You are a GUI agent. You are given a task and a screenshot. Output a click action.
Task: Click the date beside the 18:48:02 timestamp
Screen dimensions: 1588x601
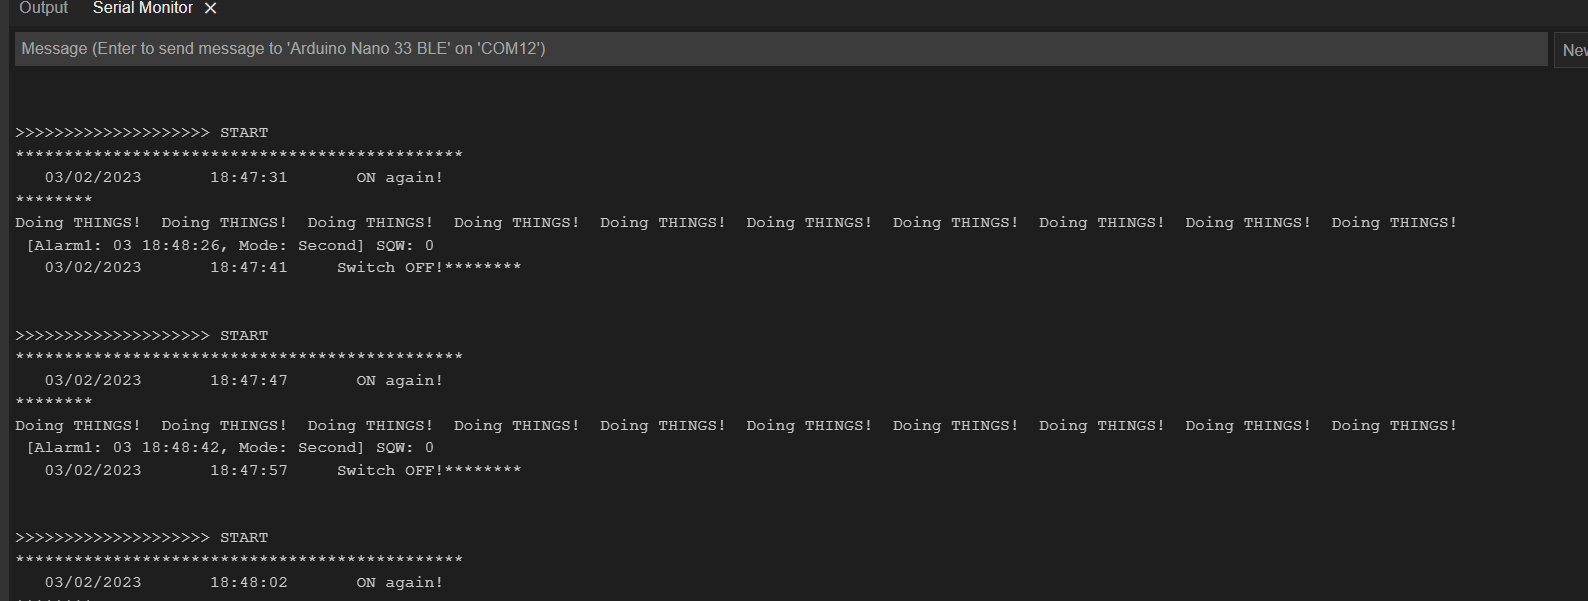coord(93,583)
